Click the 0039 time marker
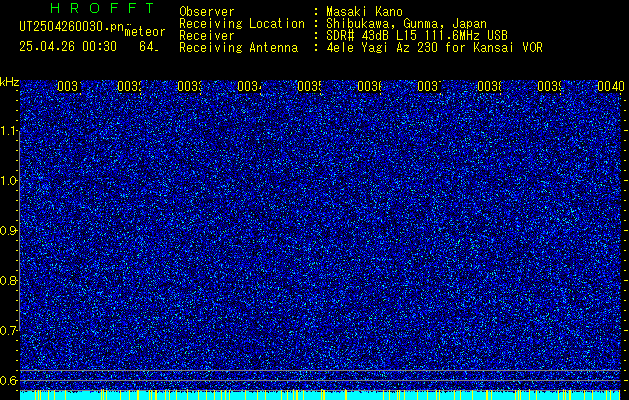The height and width of the screenshot is (400, 629). pos(549,87)
